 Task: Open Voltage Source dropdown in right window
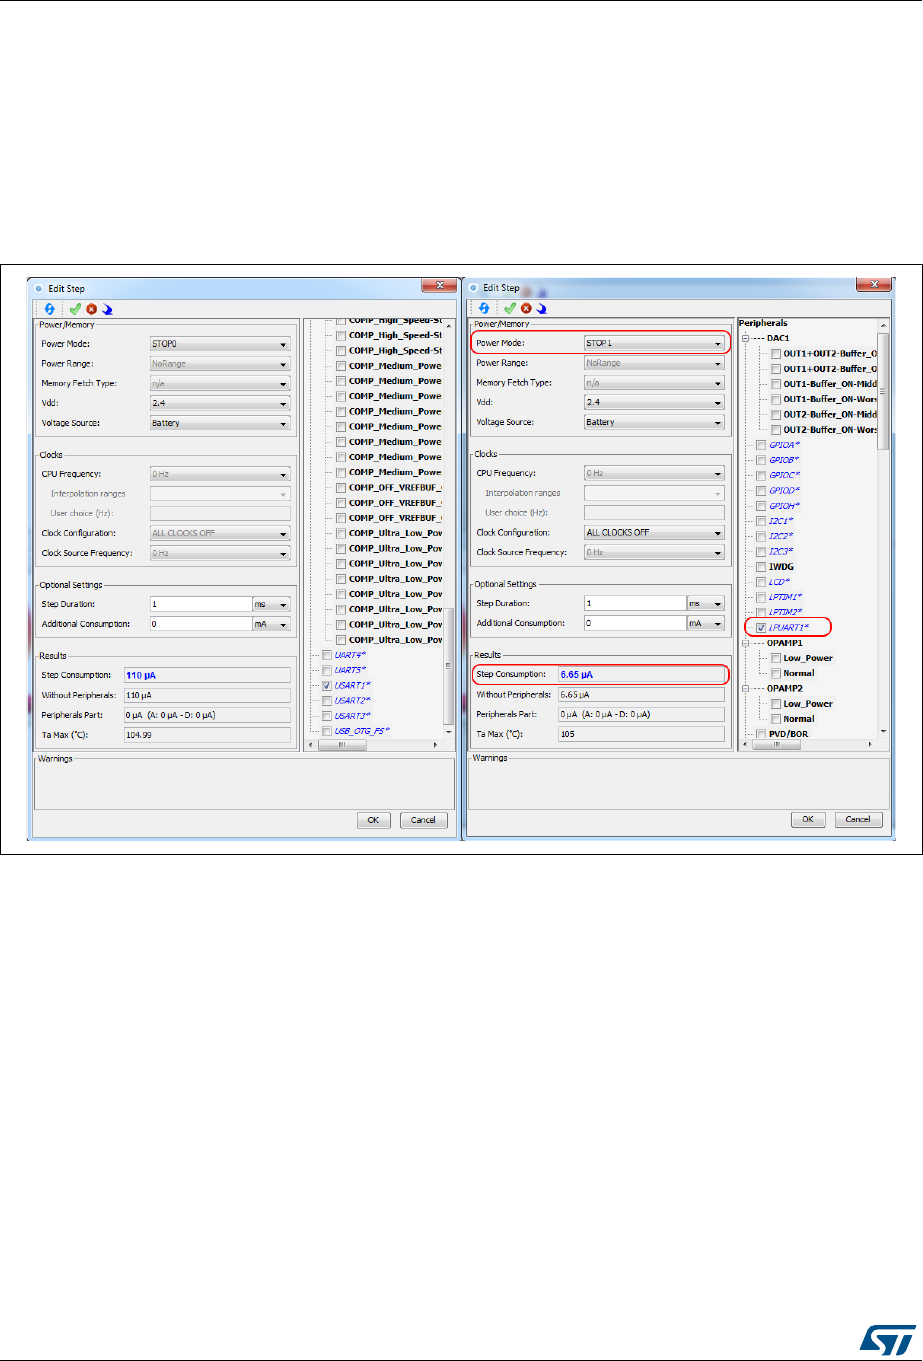pyautogui.click(x=653, y=422)
